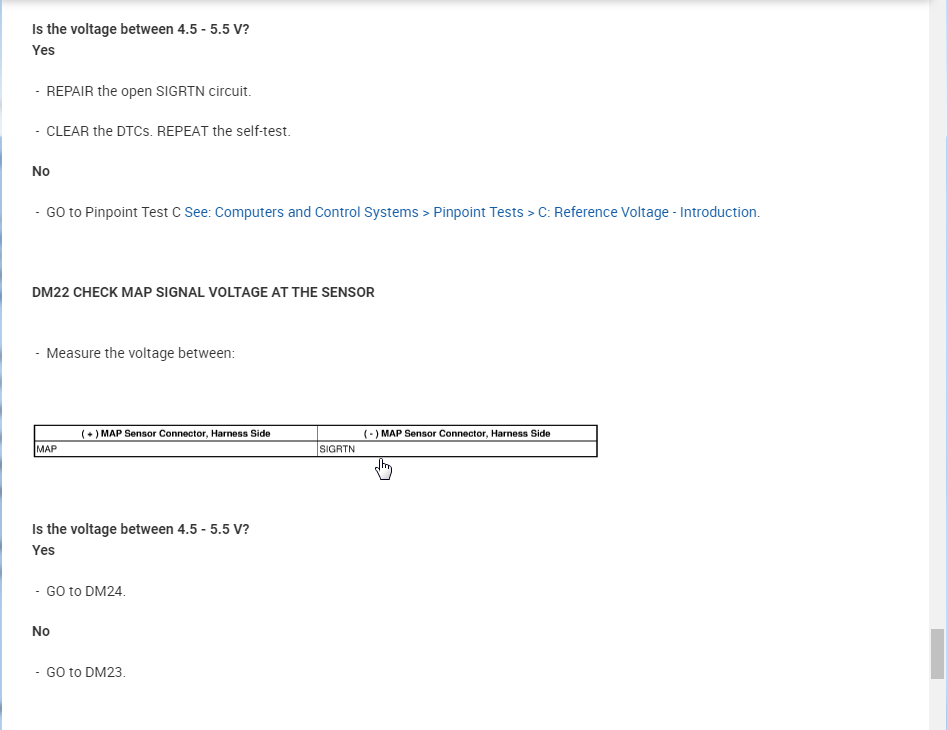Click the (-) MAP Sensor Connector header
The image size is (947, 730).
coord(457,433)
